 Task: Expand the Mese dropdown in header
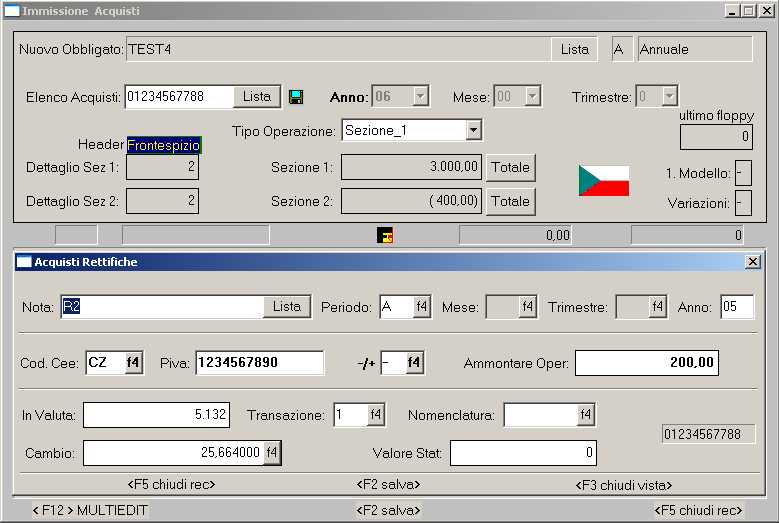coord(532,96)
